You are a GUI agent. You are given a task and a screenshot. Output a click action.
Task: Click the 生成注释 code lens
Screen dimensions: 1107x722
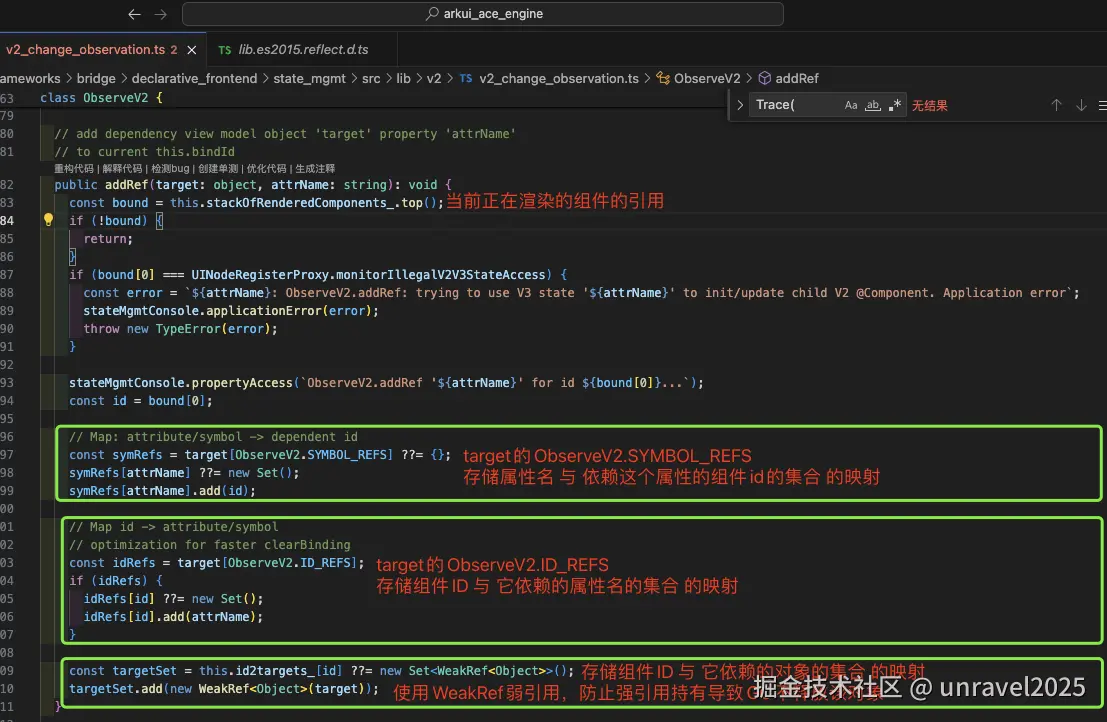(315, 169)
